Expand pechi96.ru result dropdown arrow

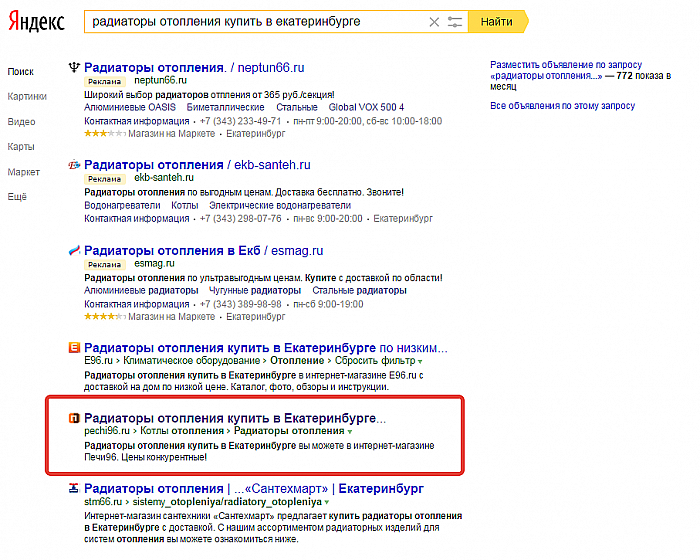350,432
